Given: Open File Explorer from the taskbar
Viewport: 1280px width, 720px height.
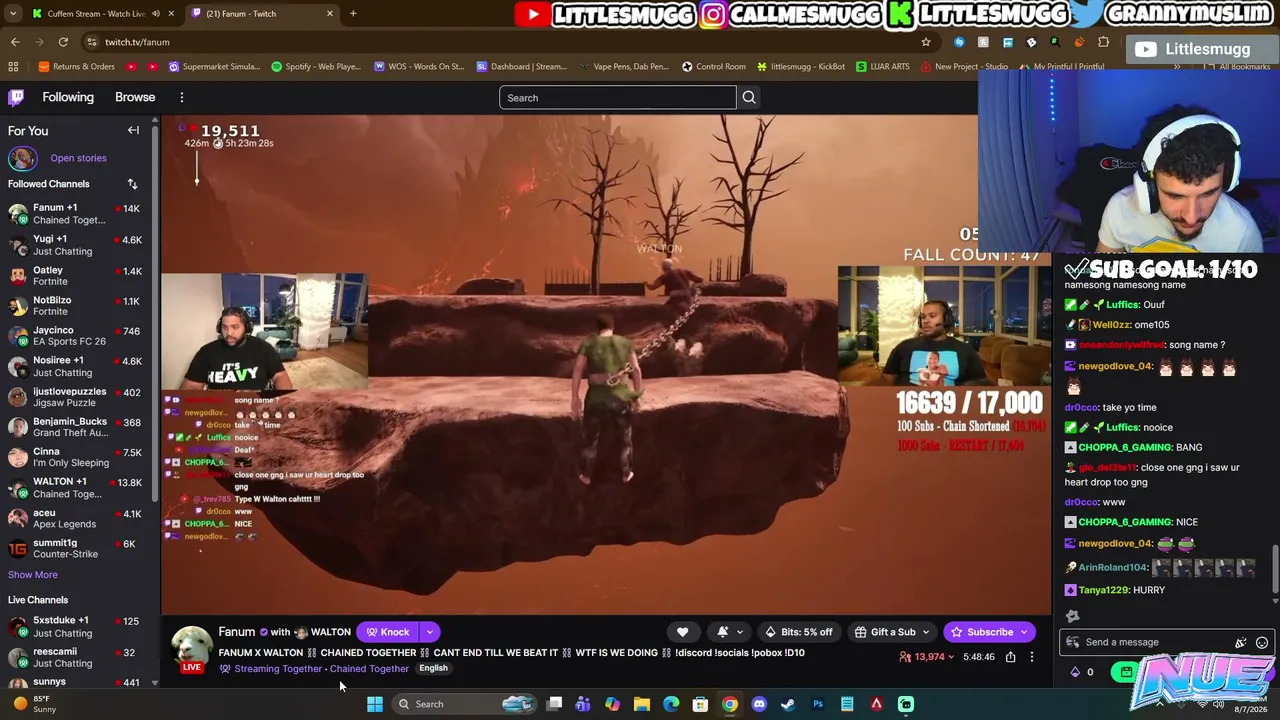Looking at the screenshot, I should 642,704.
